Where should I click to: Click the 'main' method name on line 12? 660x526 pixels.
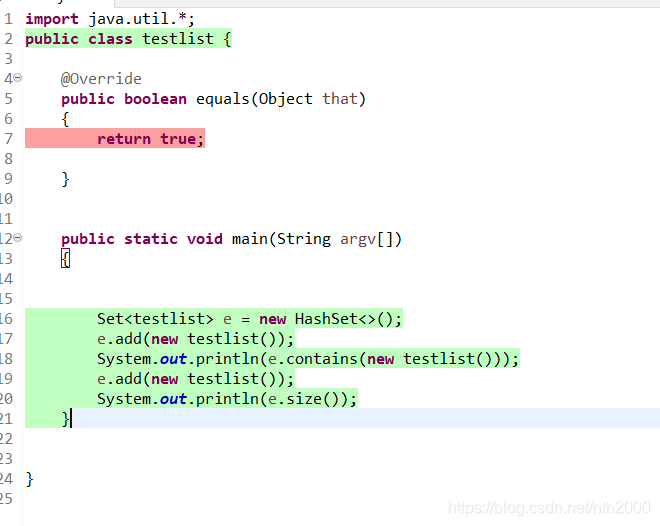tap(250, 239)
